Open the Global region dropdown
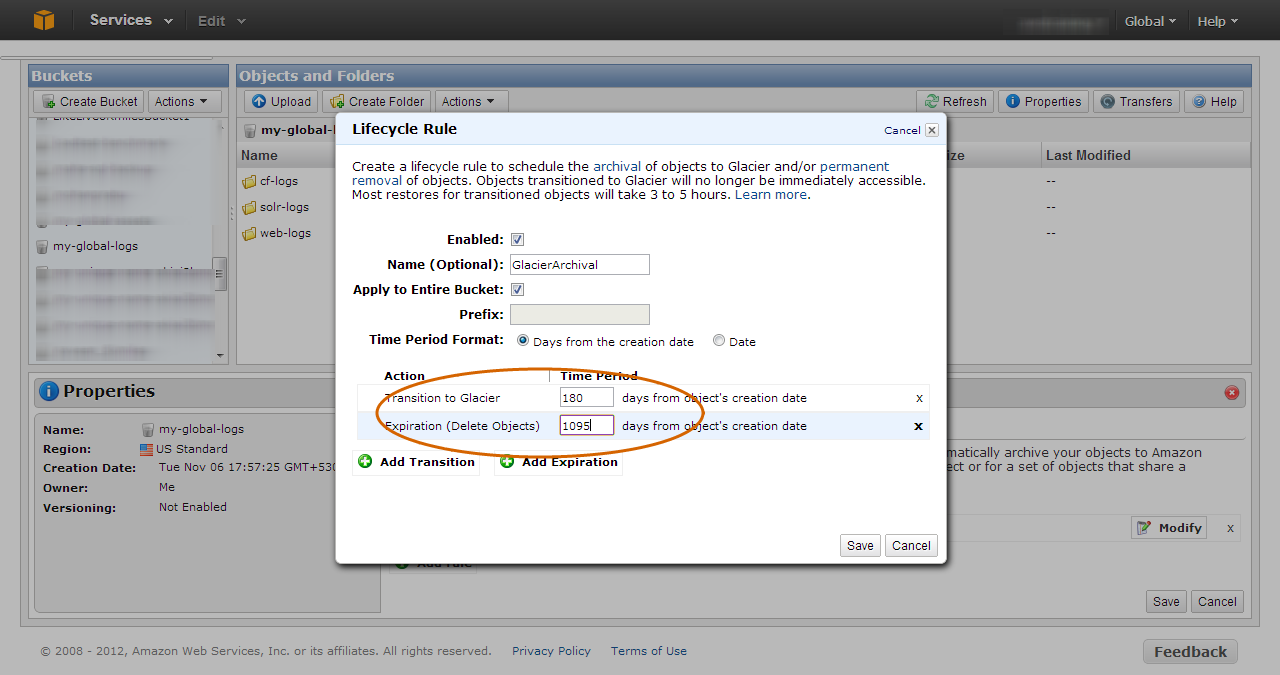This screenshot has width=1280, height=675. pyautogui.click(x=1149, y=21)
